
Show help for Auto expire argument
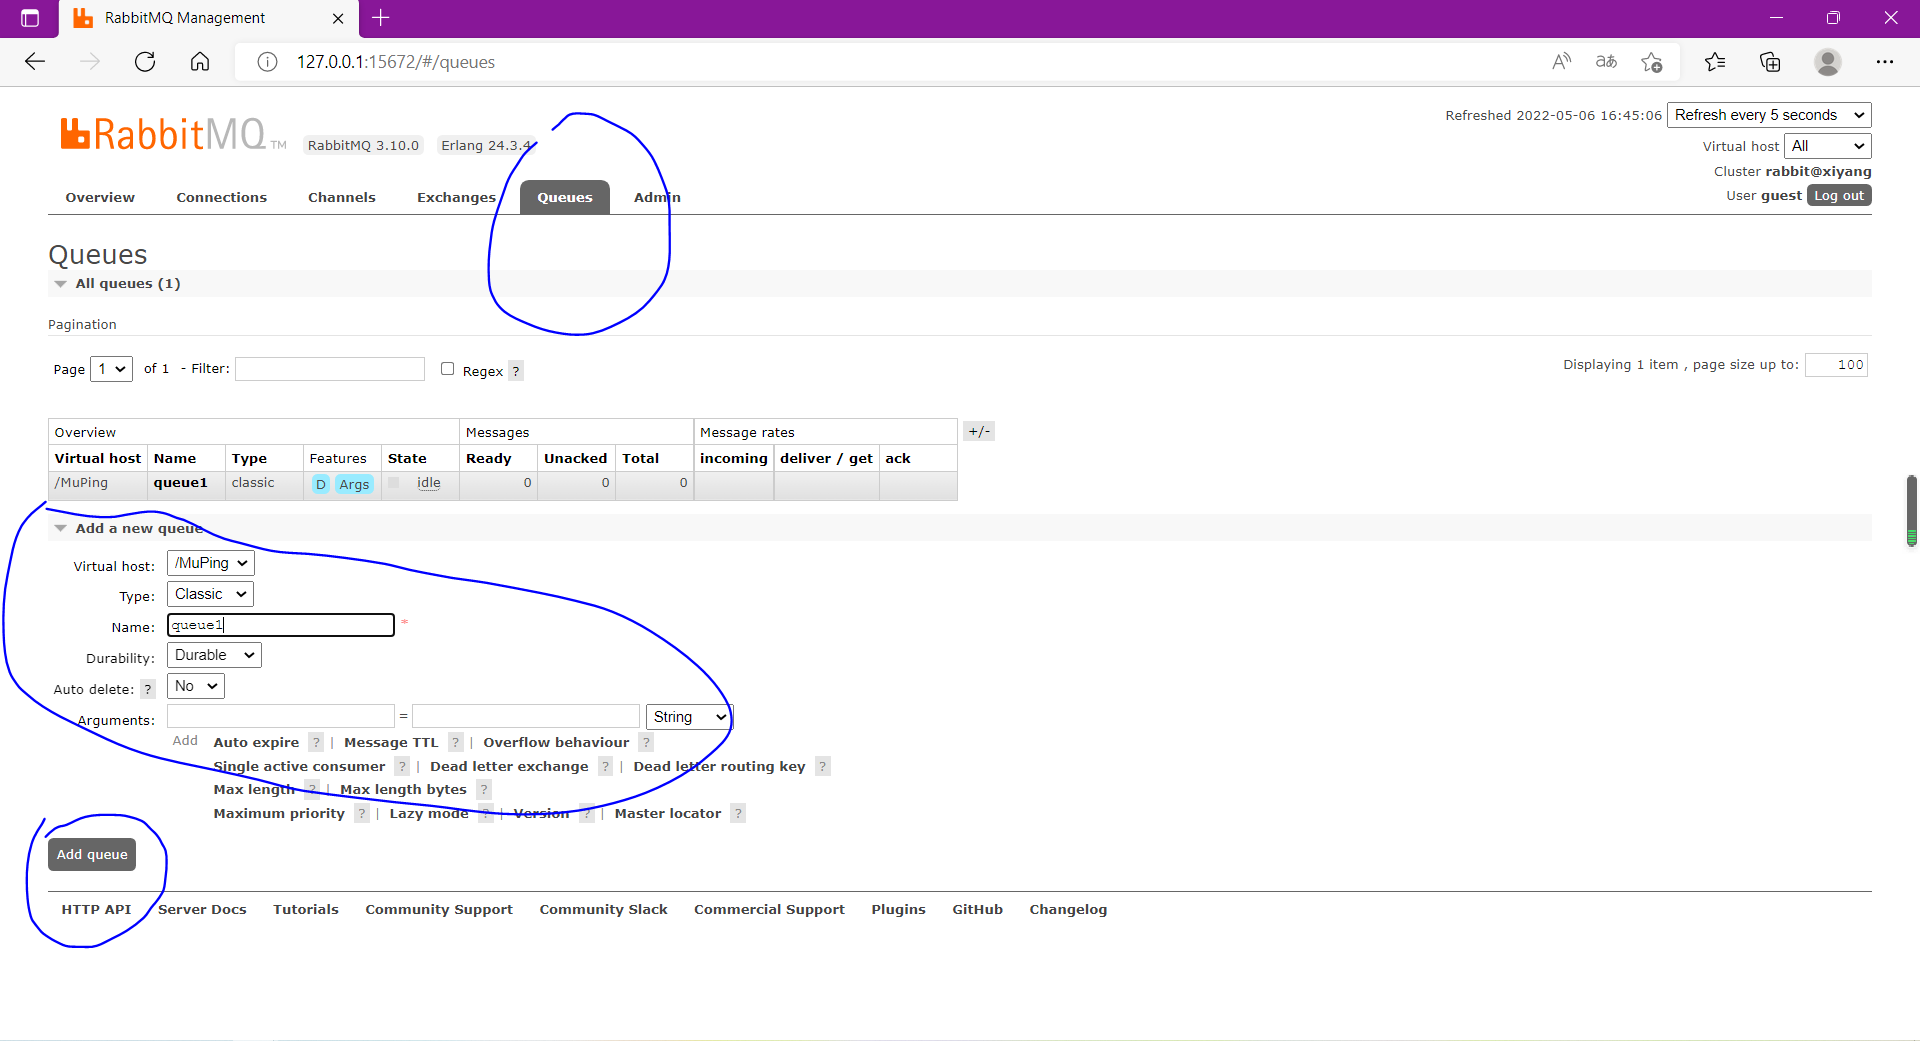tap(316, 742)
